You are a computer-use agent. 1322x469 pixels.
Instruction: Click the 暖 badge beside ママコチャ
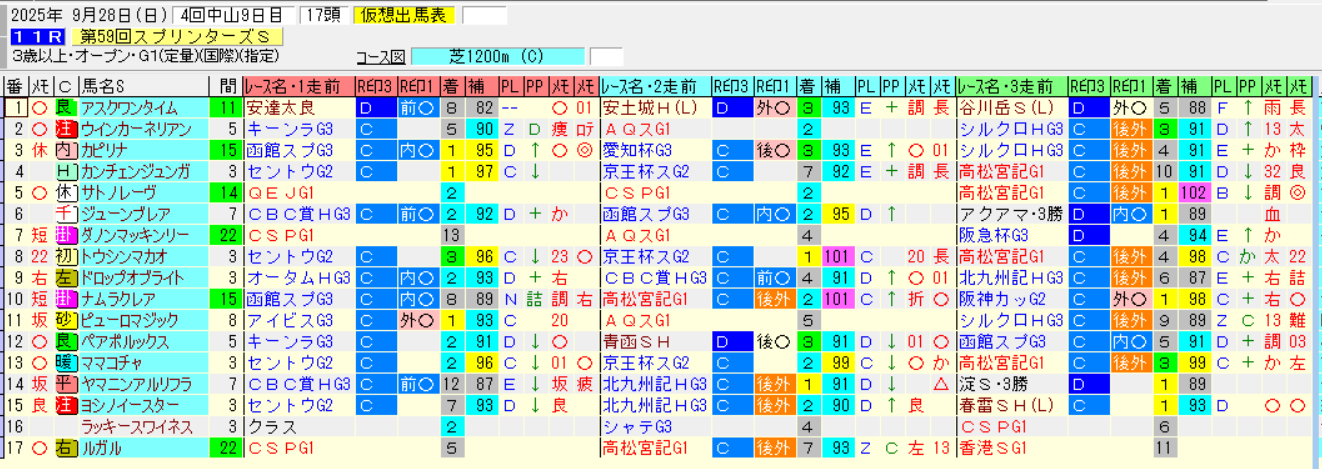[65, 362]
